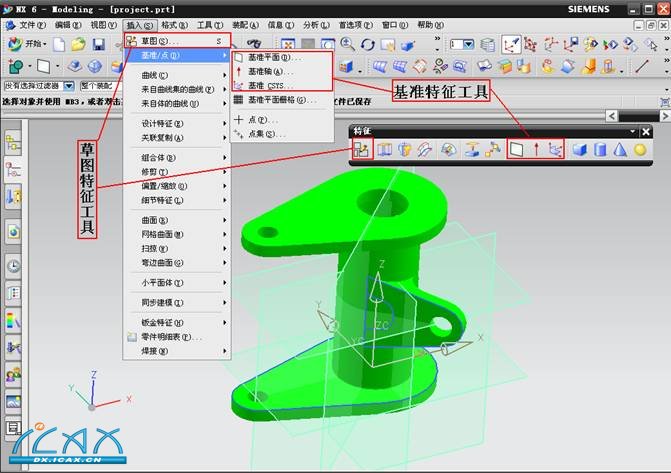Viewport: 671px width, 473px height.
Task: Click the yellow Sphere feature icon
Action: click(x=639, y=149)
